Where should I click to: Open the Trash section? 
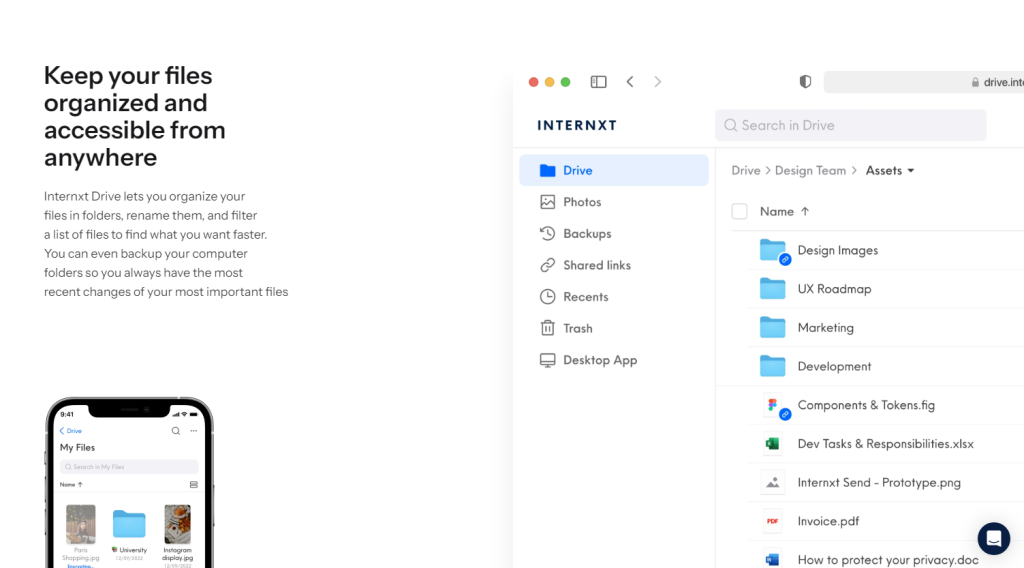[577, 328]
